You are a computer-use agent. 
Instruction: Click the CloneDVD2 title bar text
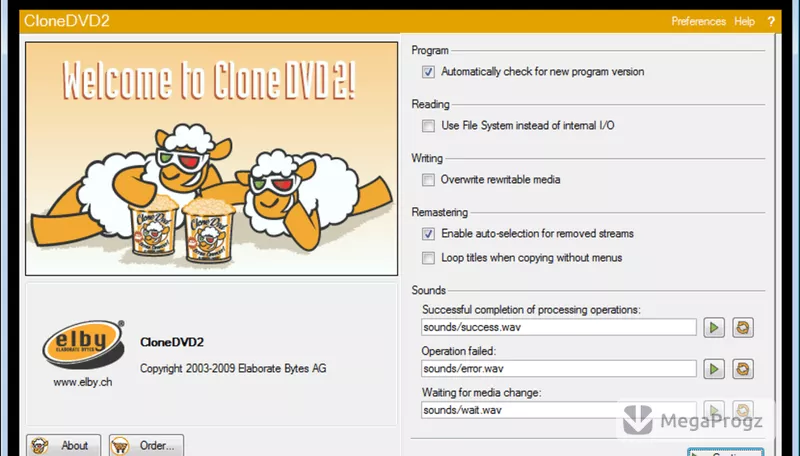click(67, 21)
